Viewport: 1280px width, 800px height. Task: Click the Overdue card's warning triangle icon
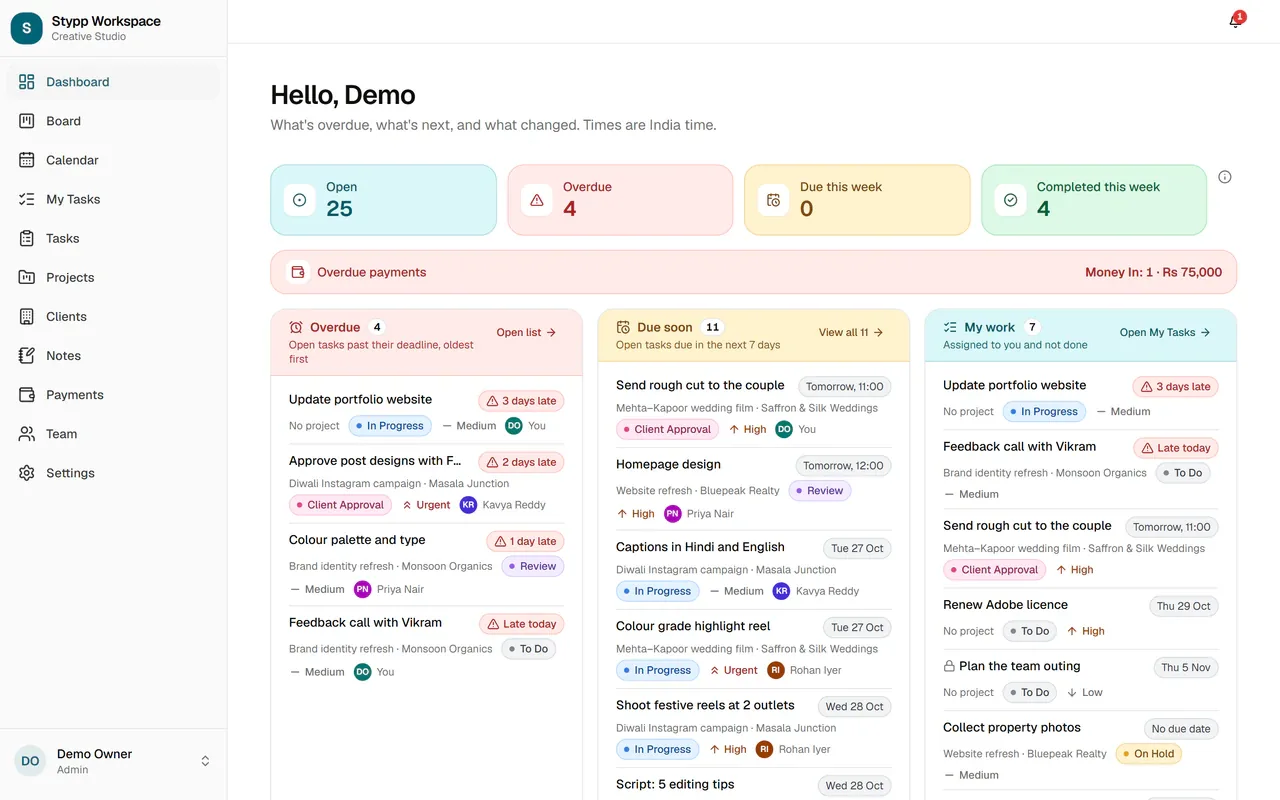pos(537,200)
